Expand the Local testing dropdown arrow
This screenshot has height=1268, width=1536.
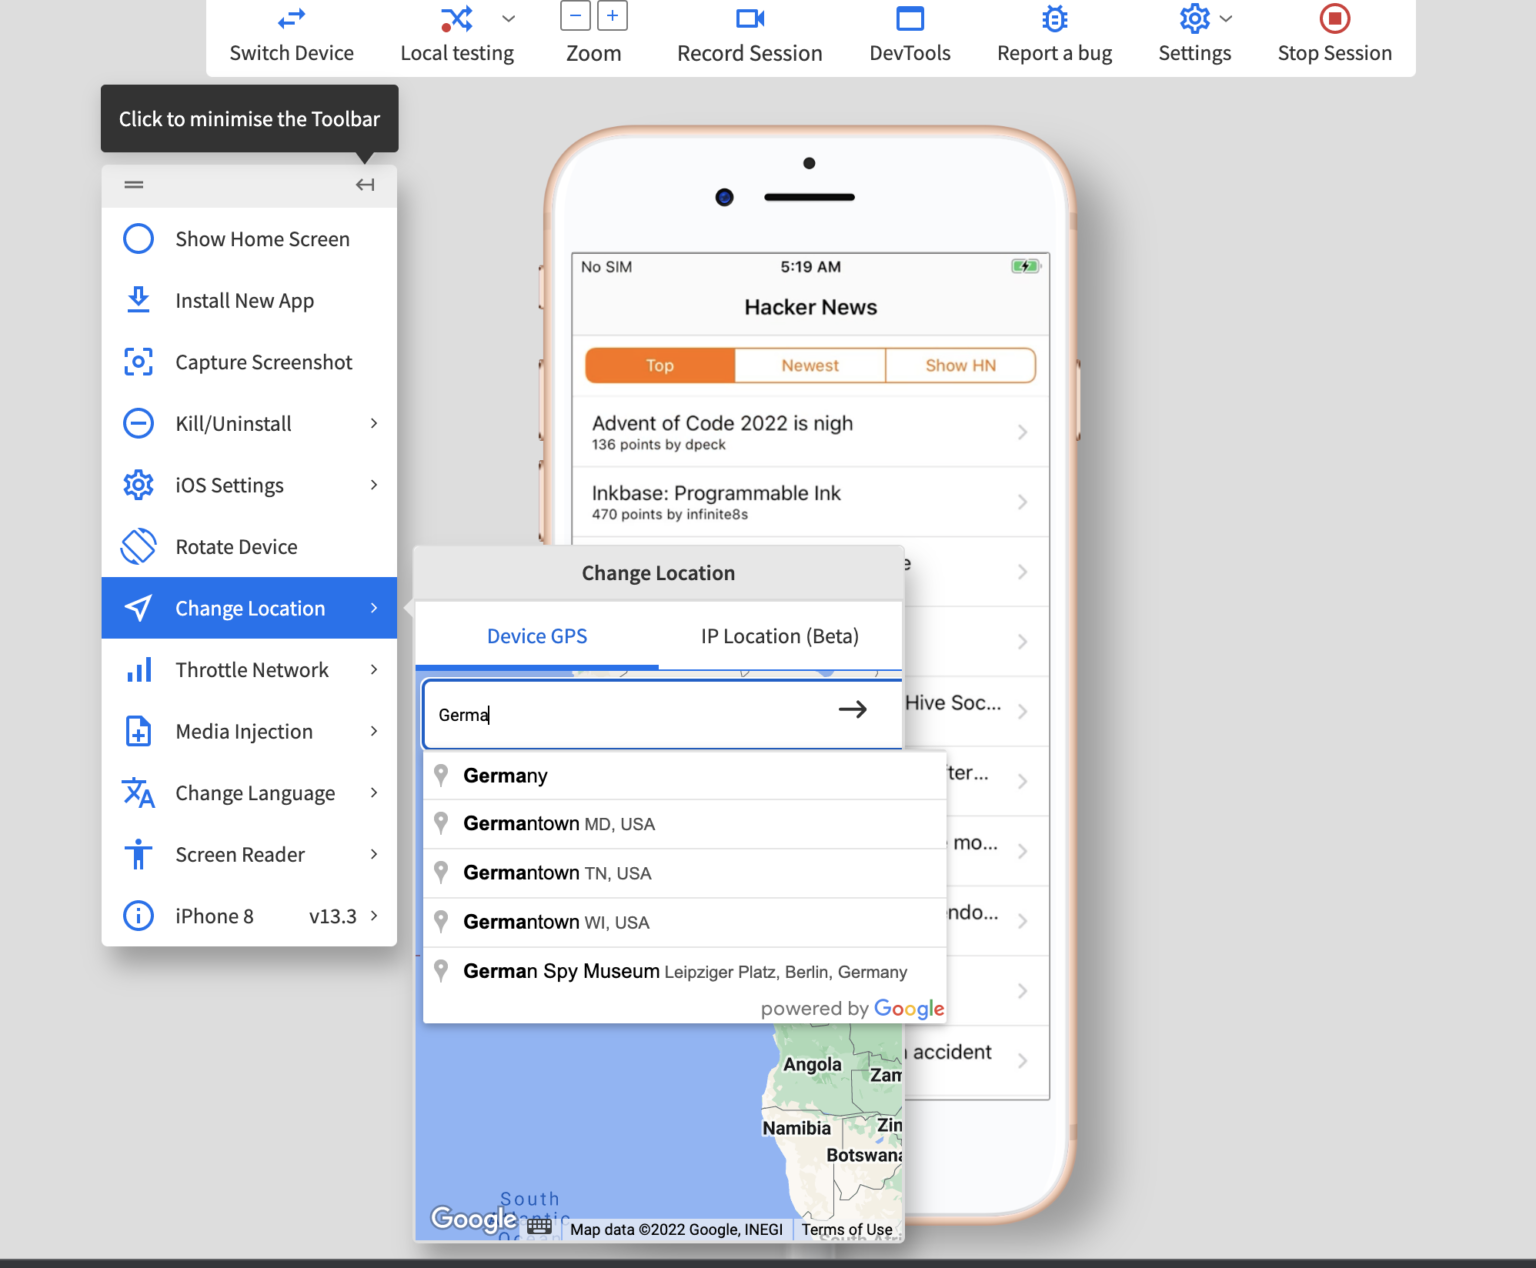[509, 19]
